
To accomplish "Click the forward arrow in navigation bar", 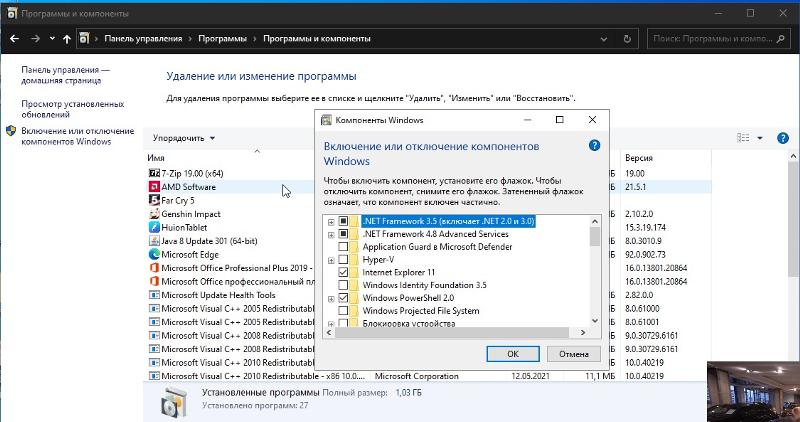I will click(x=35, y=39).
